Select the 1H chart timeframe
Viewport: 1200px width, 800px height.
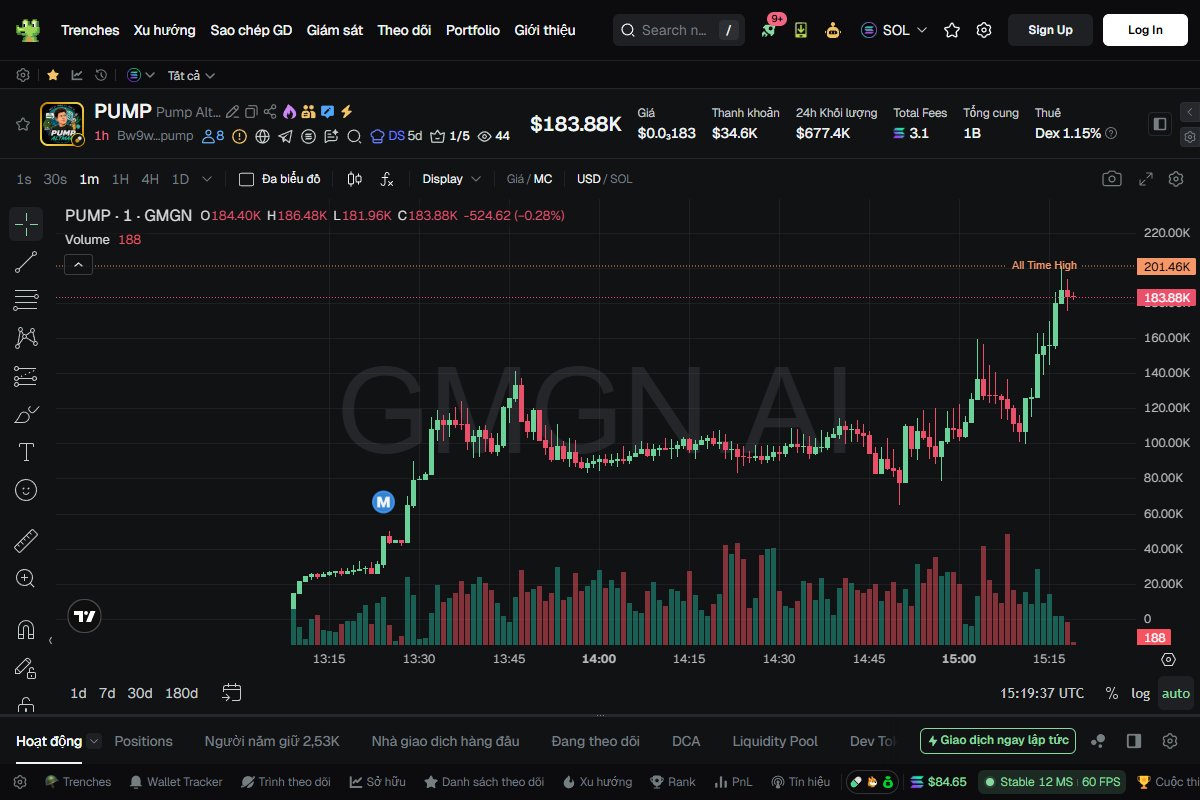[x=120, y=179]
